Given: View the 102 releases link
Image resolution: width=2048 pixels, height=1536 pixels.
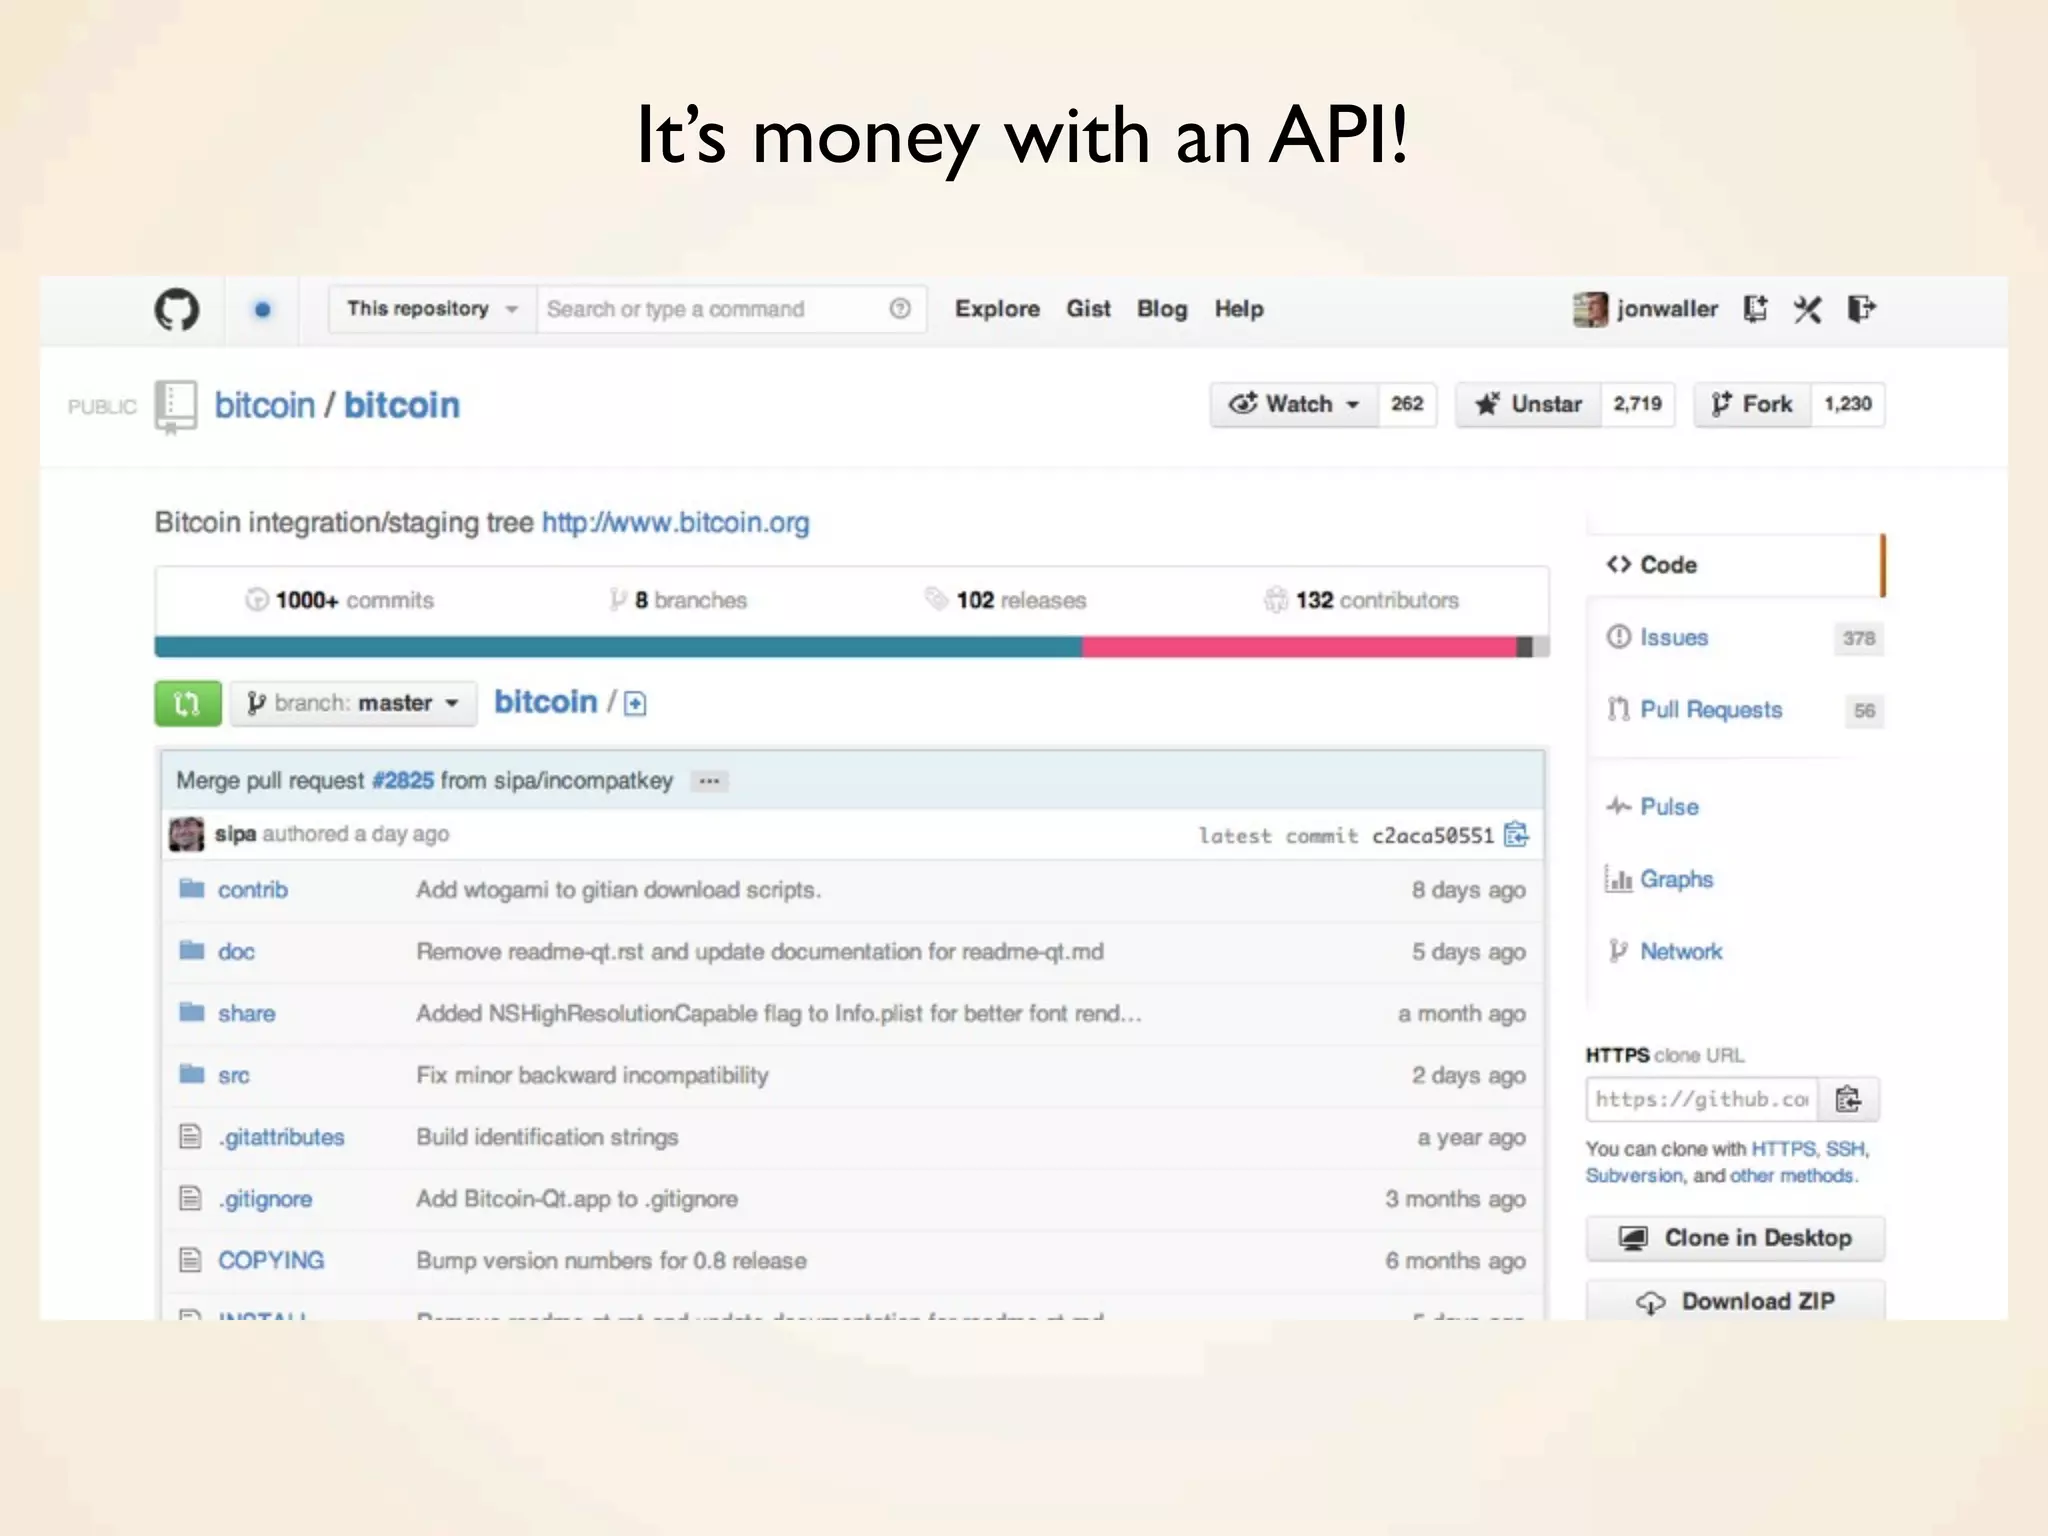Looking at the screenshot, I should point(1006,600).
